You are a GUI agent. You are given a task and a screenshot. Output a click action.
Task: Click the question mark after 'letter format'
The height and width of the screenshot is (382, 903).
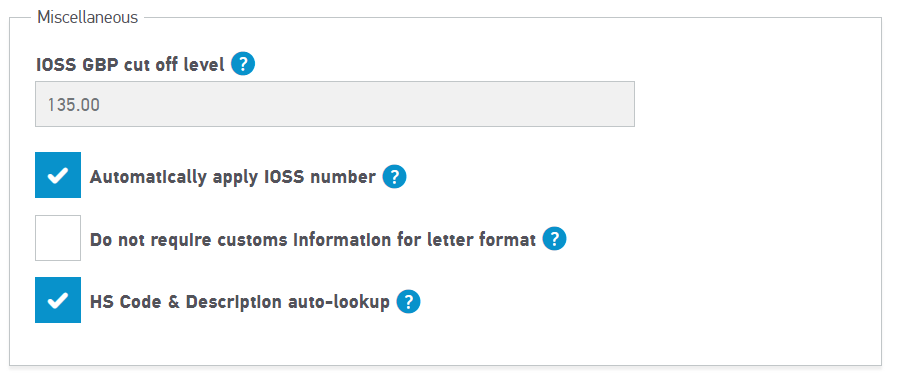coord(555,239)
